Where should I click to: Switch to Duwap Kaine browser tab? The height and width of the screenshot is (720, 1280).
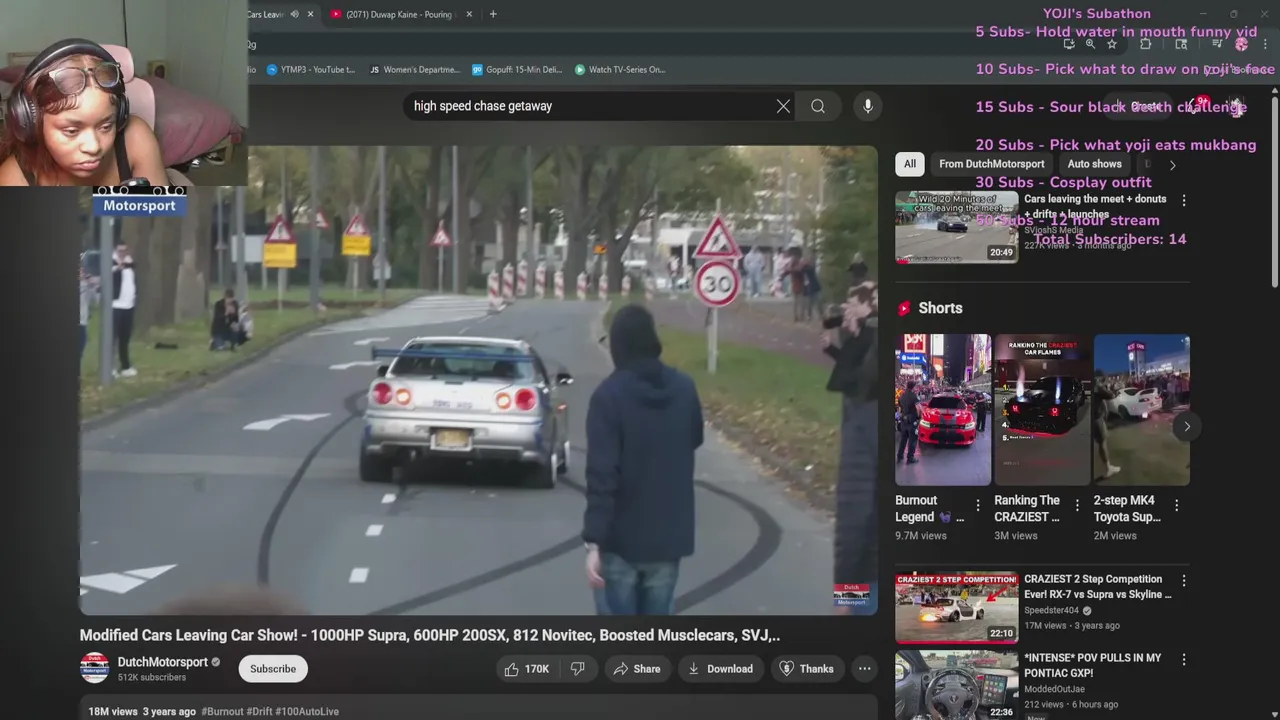[x=400, y=14]
